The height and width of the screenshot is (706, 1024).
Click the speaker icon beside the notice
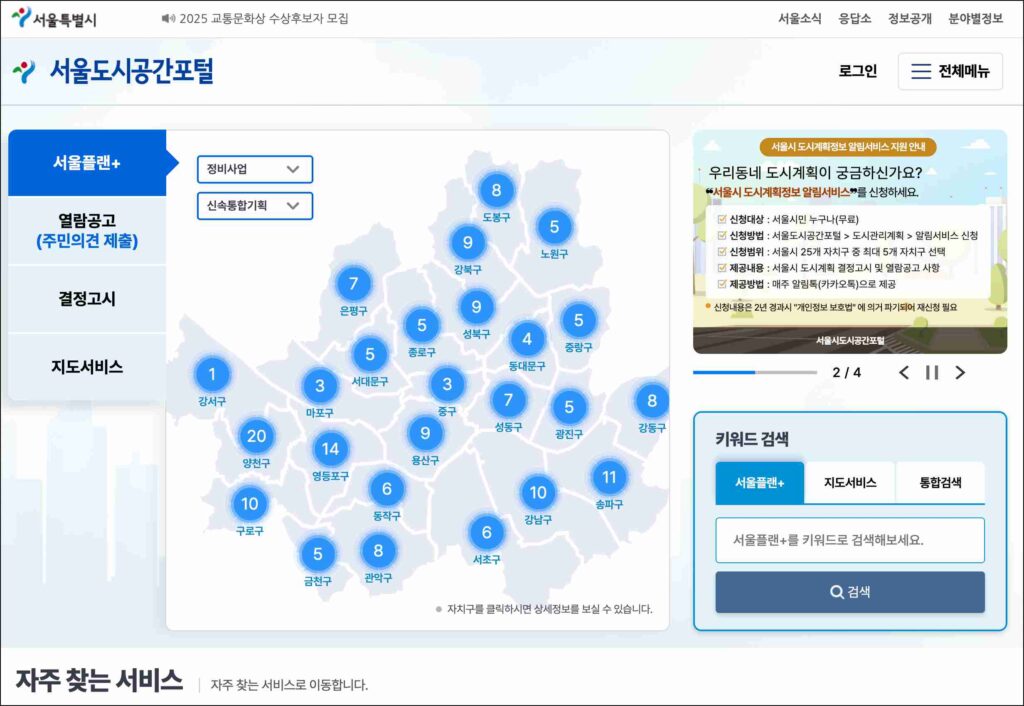[x=168, y=18]
